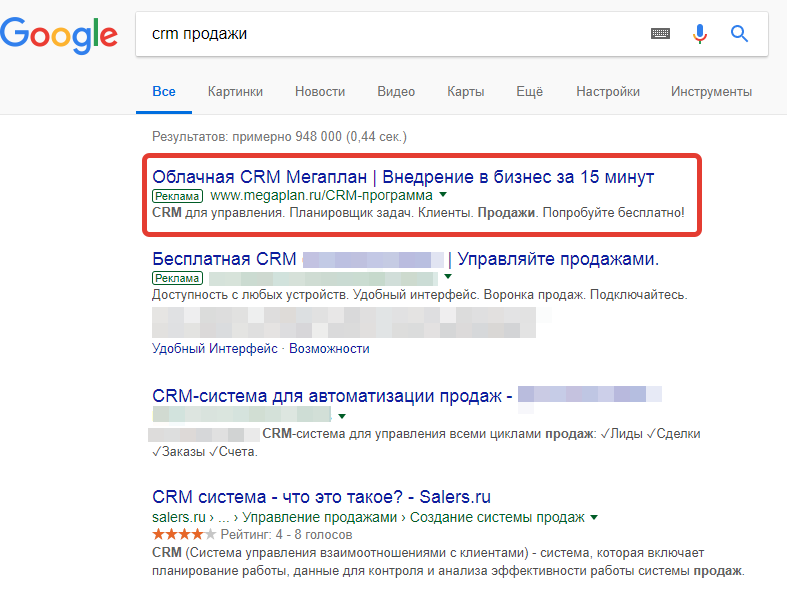The height and width of the screenshot is (593, 787).
Task: Open 'Настройки' search settings
Action: (608, 92)
